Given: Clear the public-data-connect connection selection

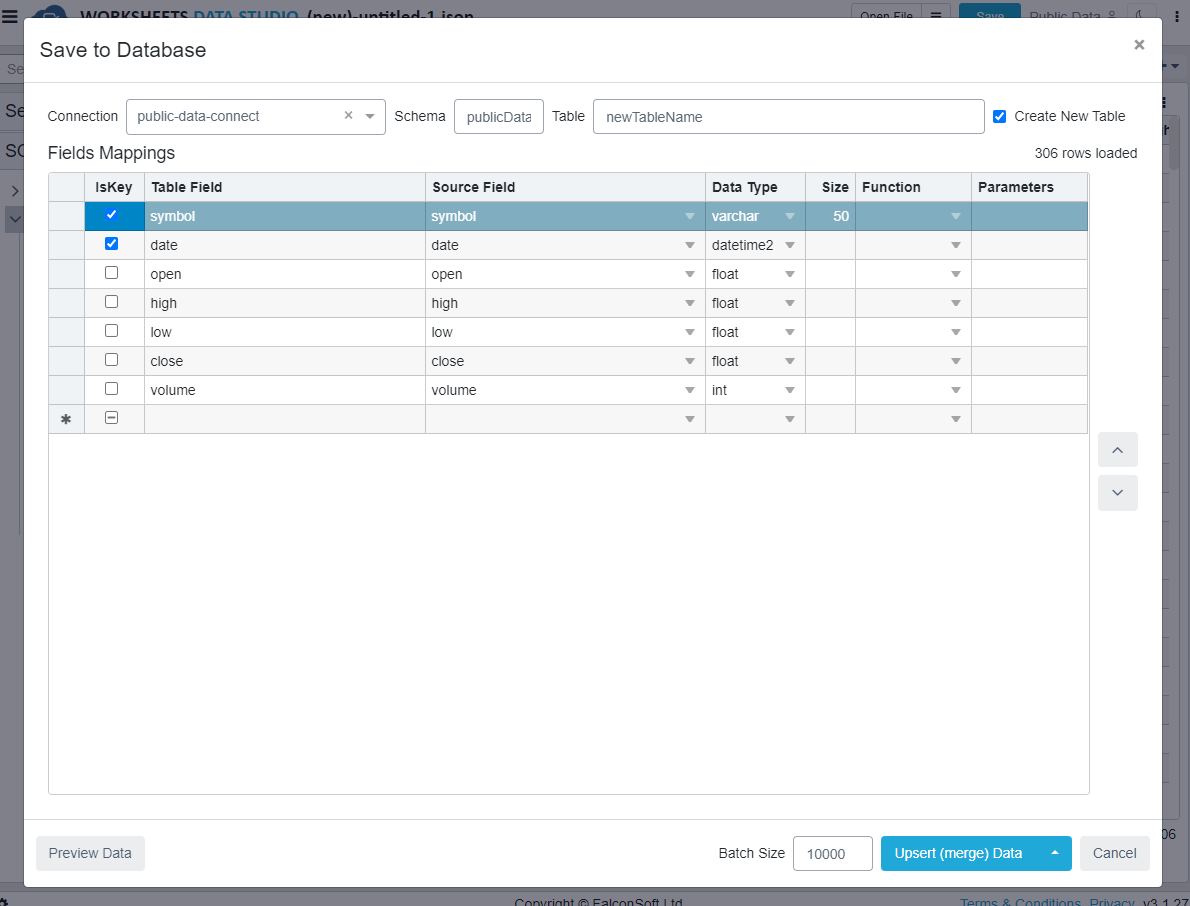Looking at the screenshot, I should pyautogui.click(x=348, y=115).
